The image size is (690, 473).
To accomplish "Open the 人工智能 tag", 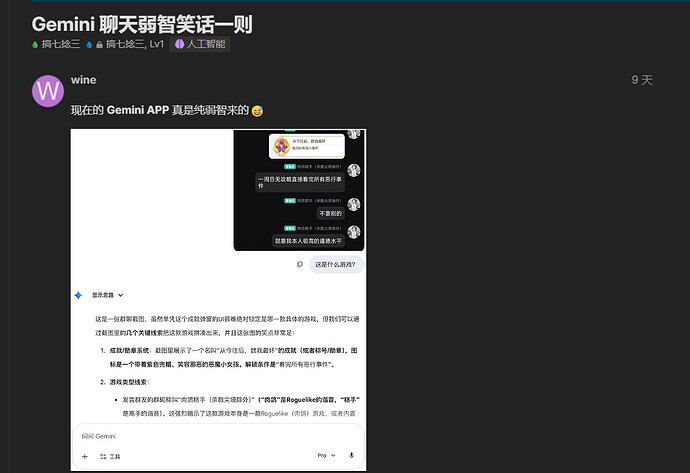I will (x=200, y=44).
